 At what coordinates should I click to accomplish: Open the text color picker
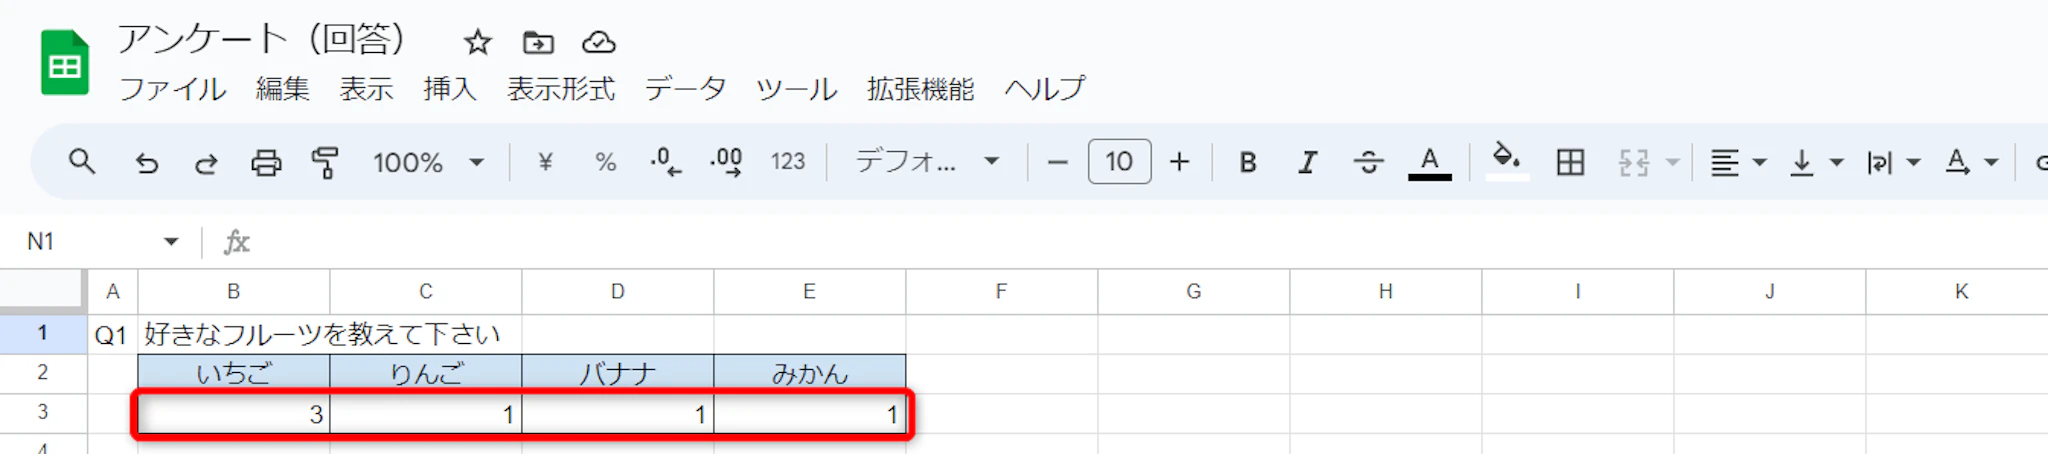point(1430,162)
